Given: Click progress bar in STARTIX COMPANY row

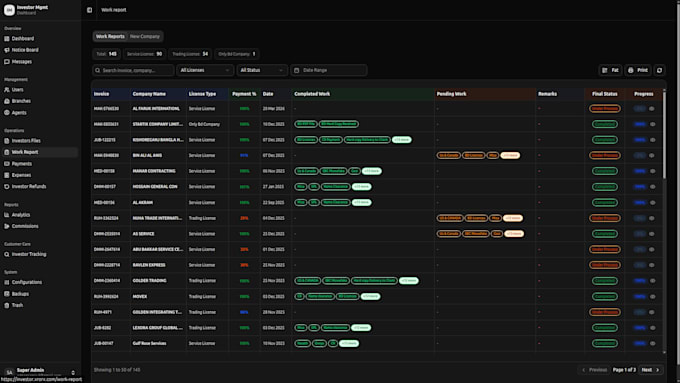Looking at the screenshot, I should 639,124.
